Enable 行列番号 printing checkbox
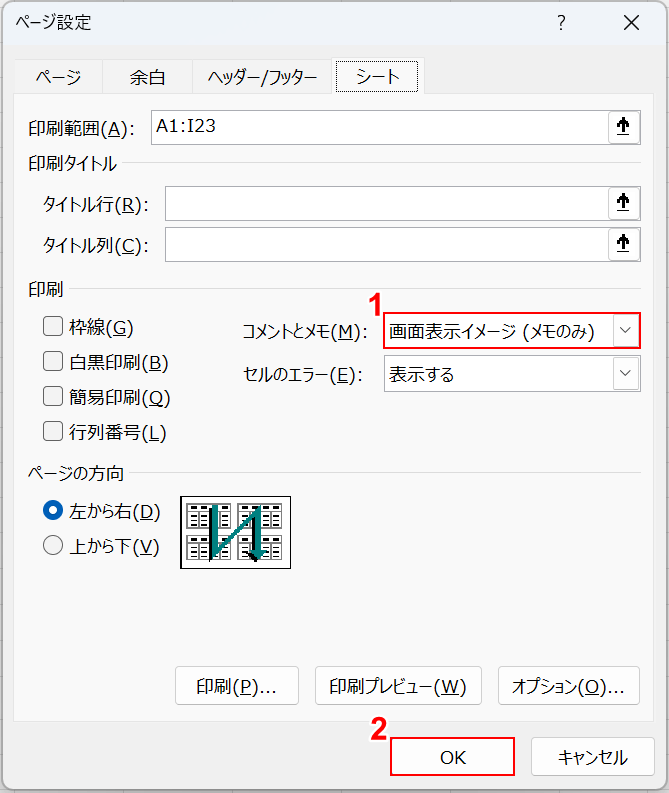This screenshot has width=669, height=793. [53, 432]
